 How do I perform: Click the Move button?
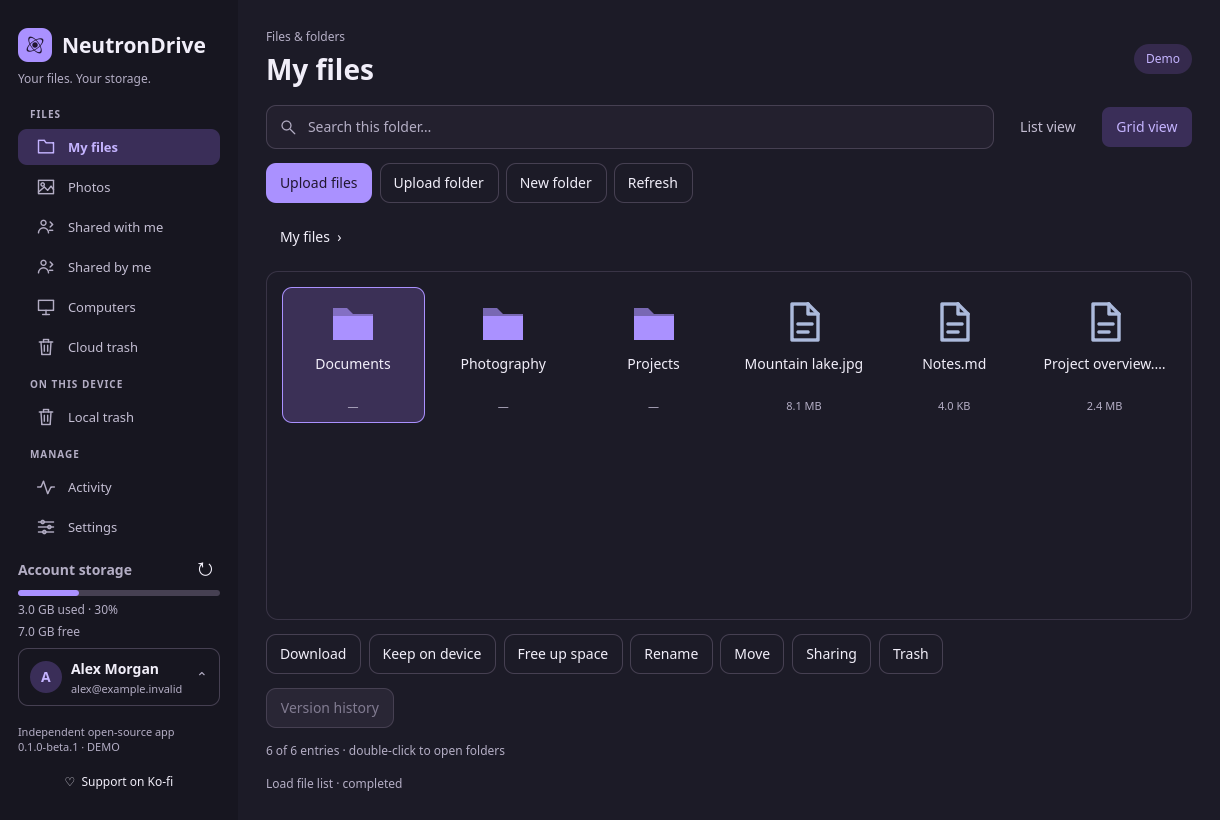coord(752,654)
